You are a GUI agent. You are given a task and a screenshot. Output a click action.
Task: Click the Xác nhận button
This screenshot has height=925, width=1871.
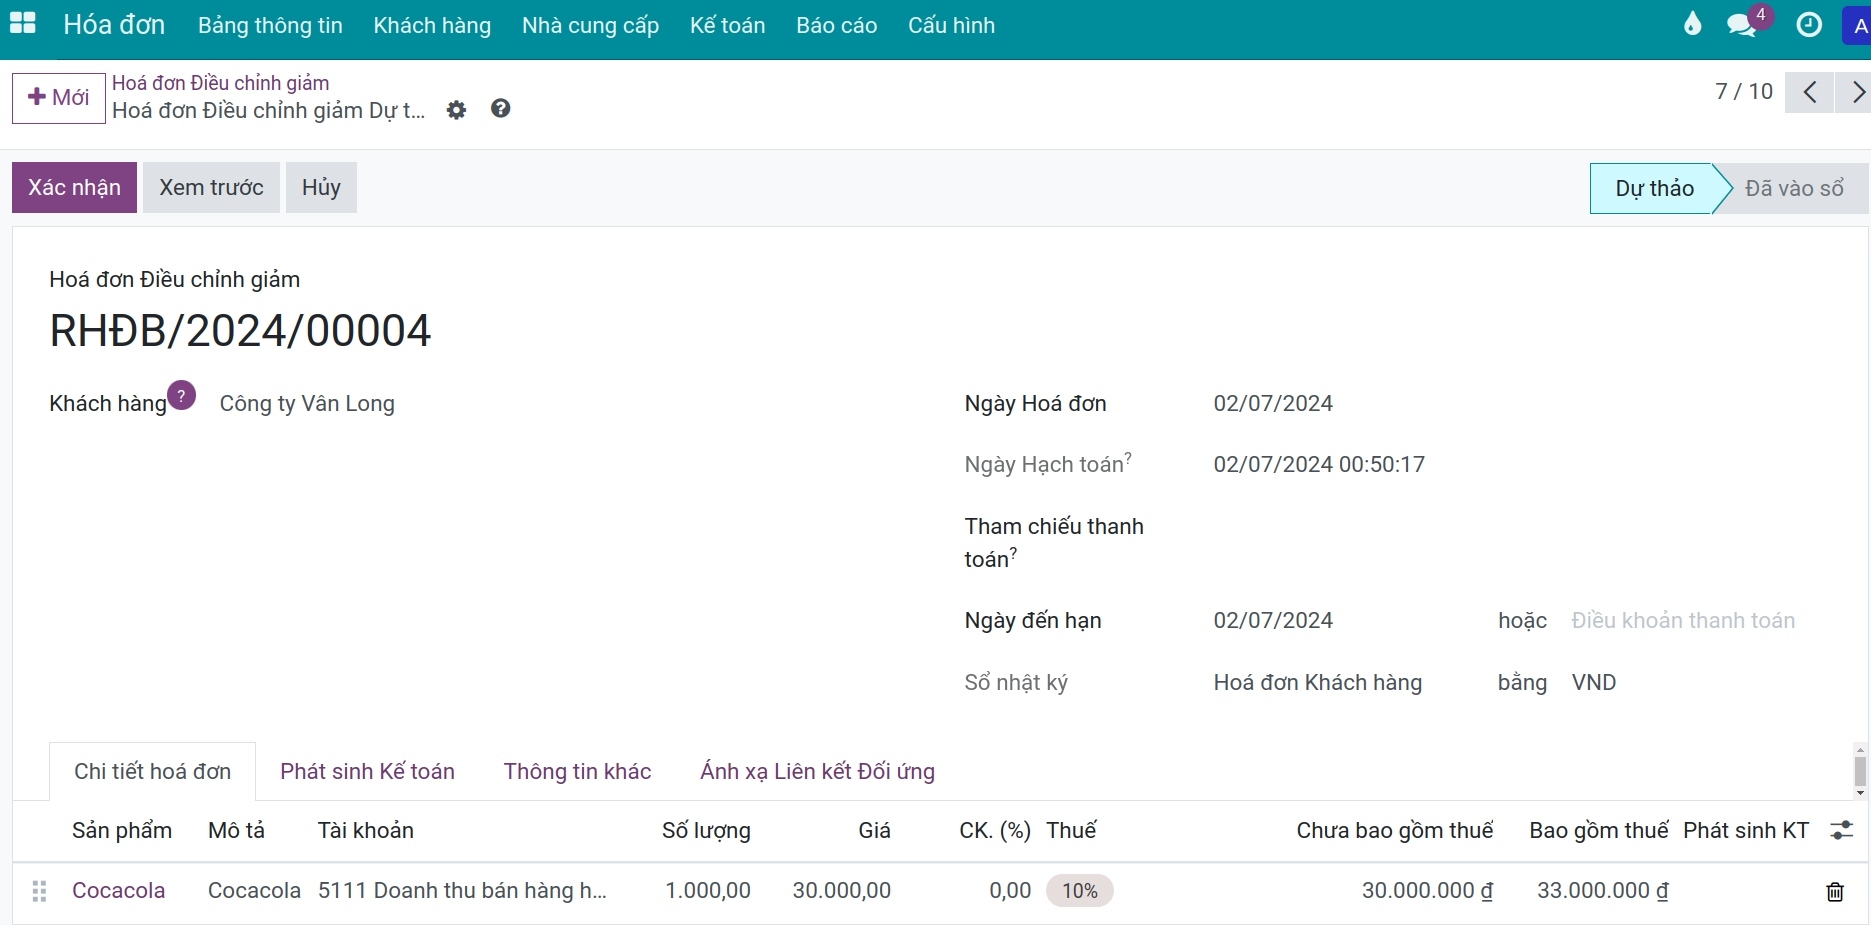(x=74, y=188)
